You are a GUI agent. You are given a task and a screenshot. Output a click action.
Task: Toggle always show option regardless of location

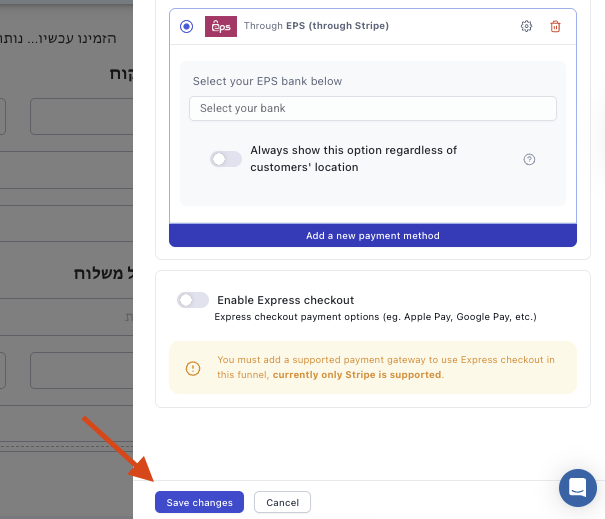(225, 159)
